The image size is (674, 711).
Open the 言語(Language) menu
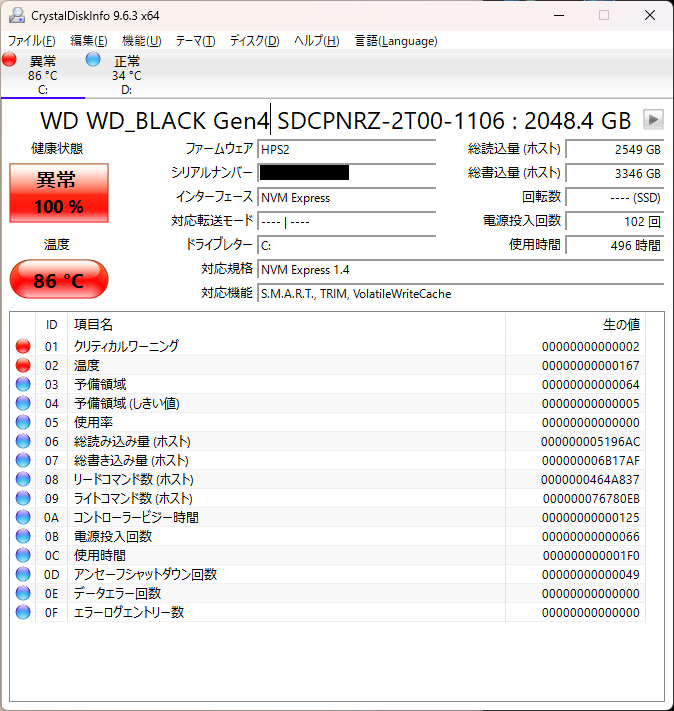point(396,41)
